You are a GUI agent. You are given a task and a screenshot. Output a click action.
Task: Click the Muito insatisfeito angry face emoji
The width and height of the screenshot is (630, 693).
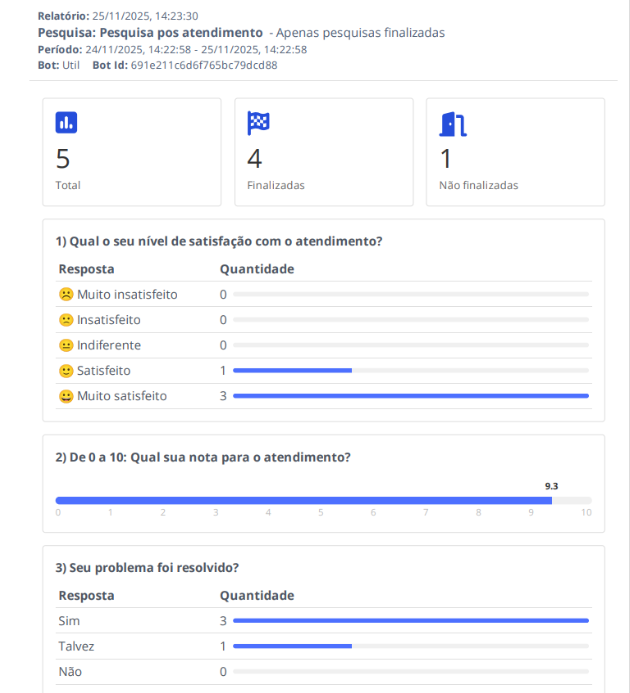(66, 295)
